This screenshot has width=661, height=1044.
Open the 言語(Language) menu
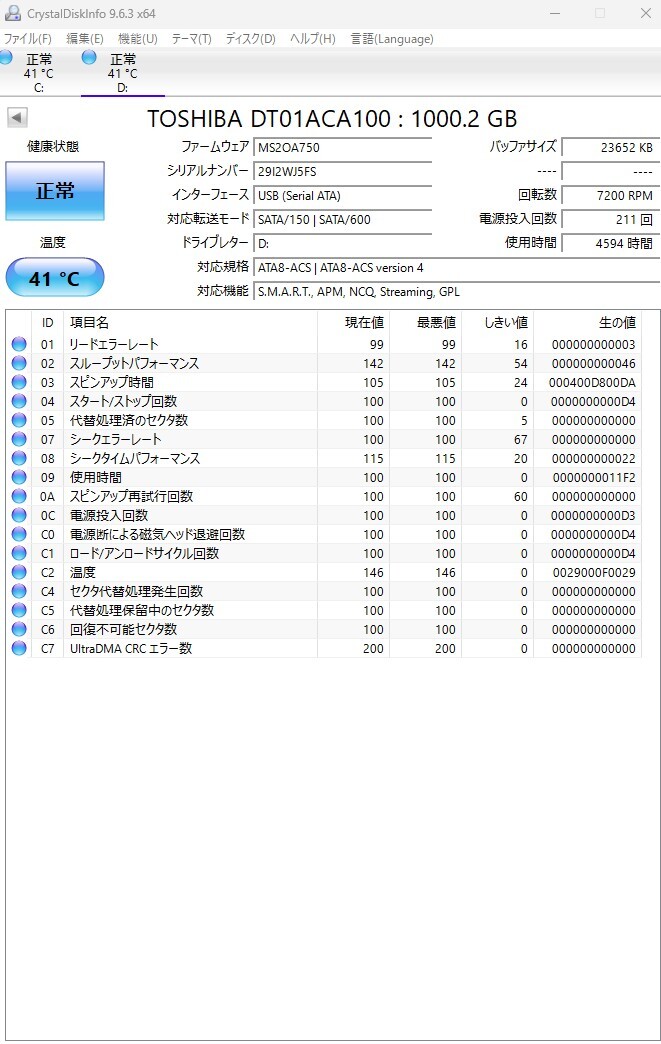coord(392,39)
